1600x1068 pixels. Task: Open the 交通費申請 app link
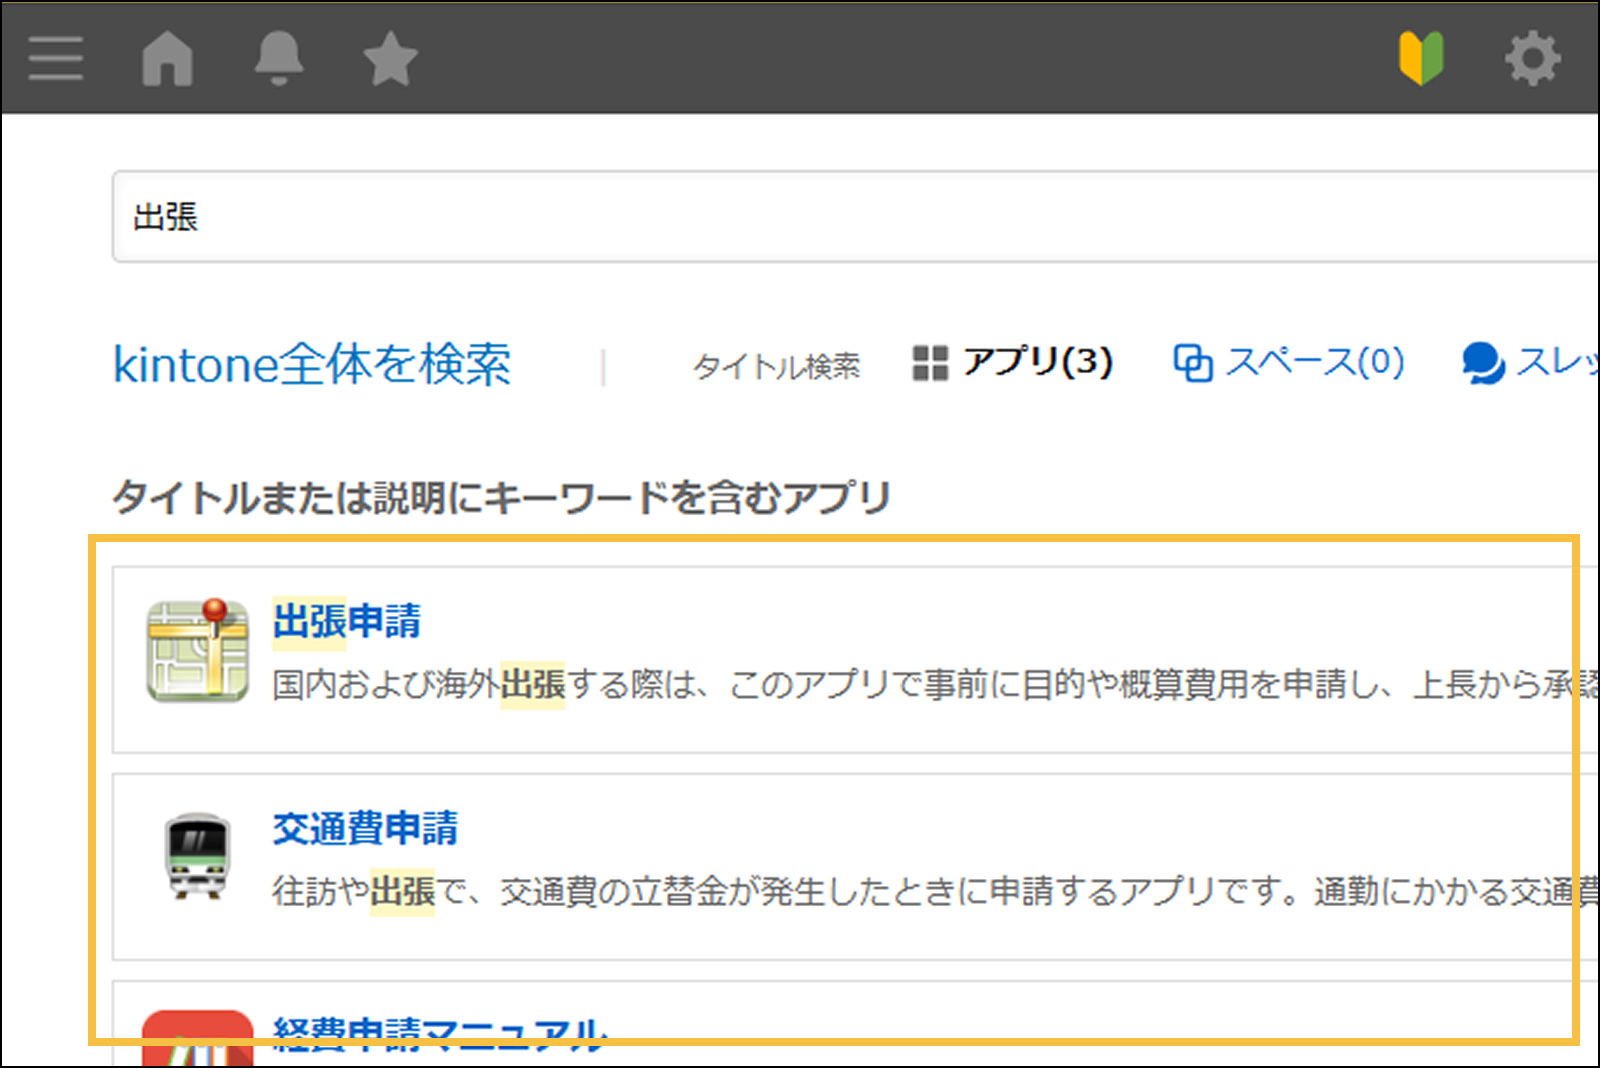pyautogui.click(x=367, y=827)
